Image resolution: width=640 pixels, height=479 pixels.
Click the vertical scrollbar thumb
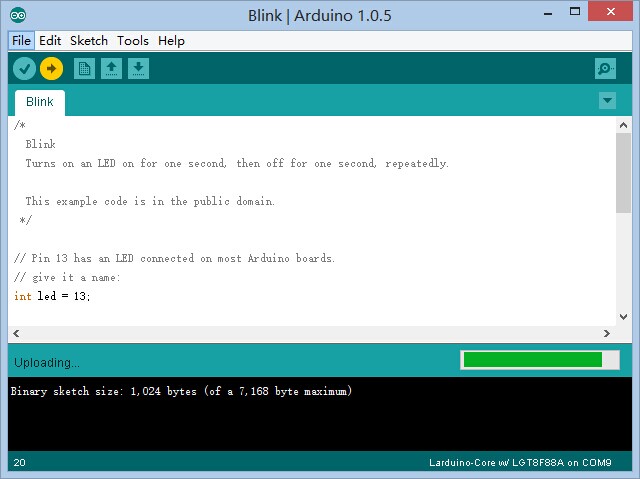(x=623, y=173)
